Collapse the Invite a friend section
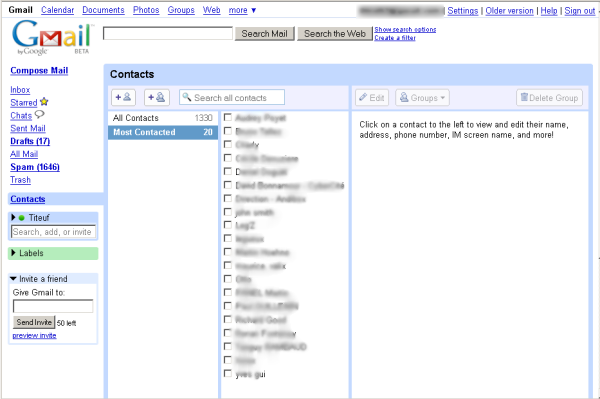 coord(13,278)
